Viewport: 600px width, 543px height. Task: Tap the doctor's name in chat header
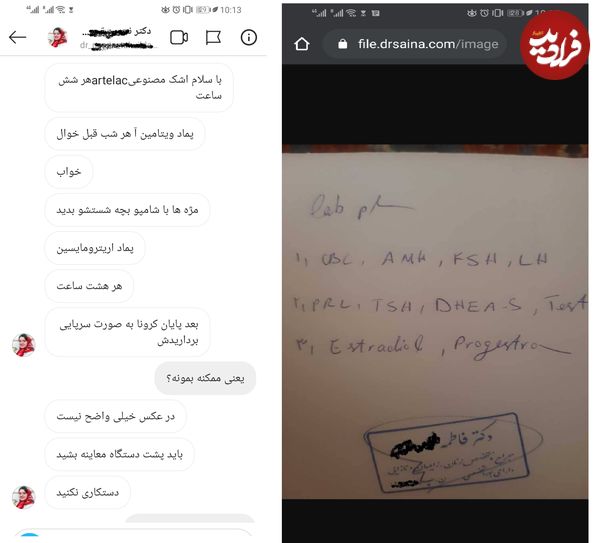click(x=117, y=33)
